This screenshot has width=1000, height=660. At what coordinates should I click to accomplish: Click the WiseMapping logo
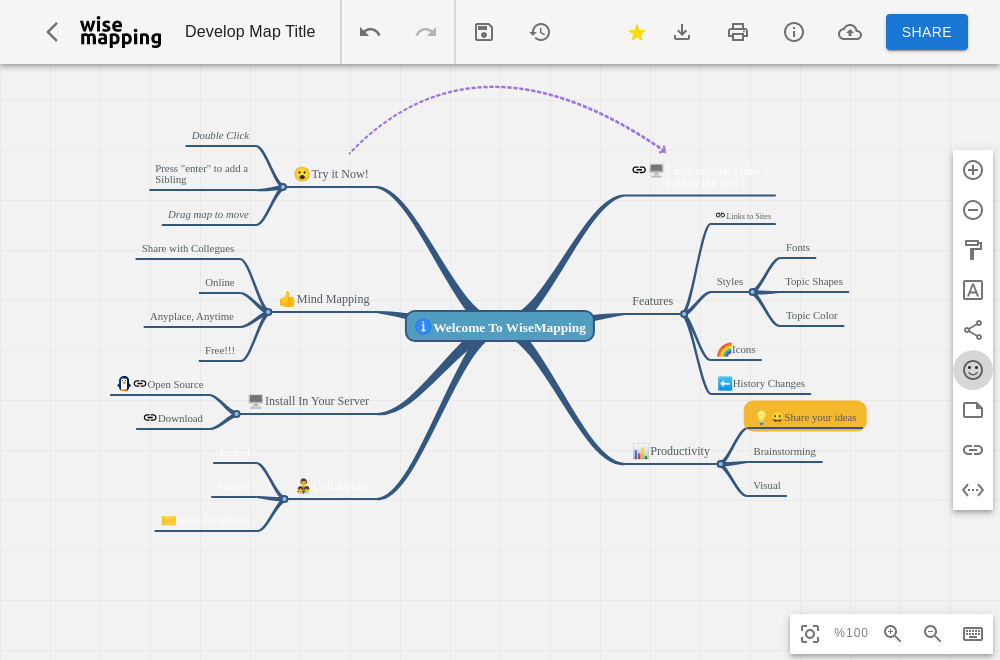coord(121,32)
